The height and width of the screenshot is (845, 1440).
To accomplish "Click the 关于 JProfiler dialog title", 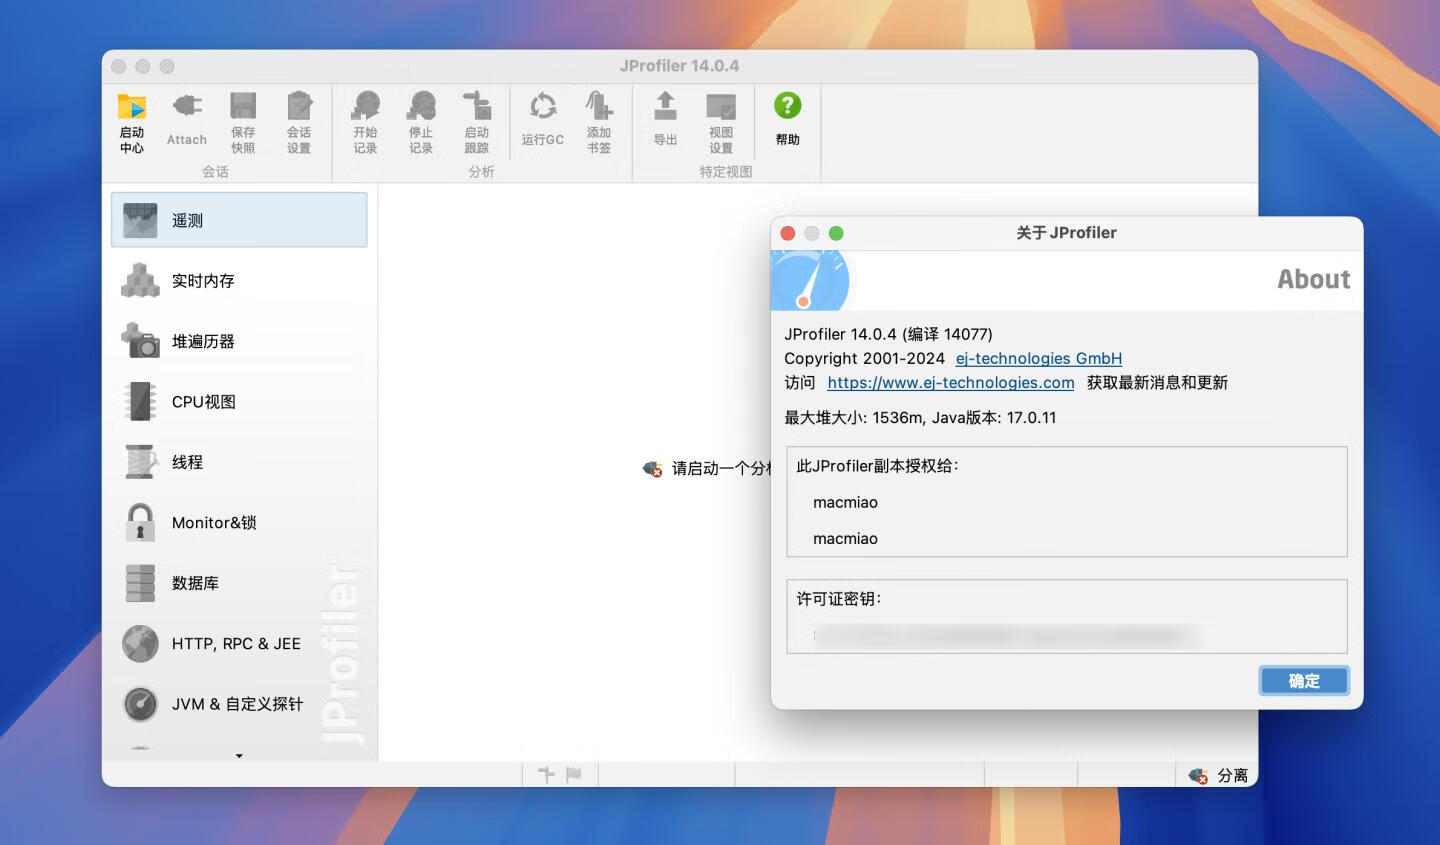I will (1066, 233).
